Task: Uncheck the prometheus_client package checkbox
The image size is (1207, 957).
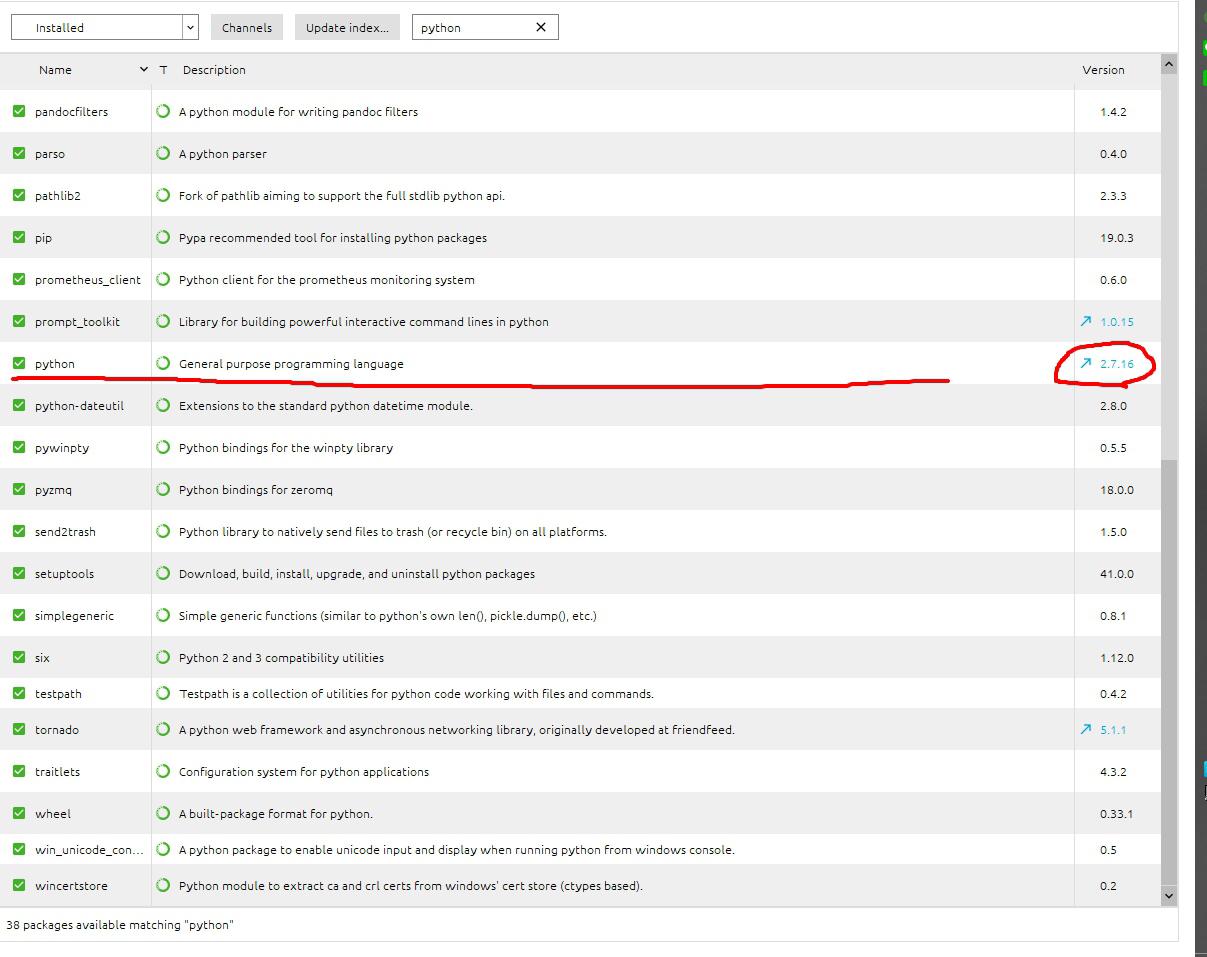Action: 19,279
